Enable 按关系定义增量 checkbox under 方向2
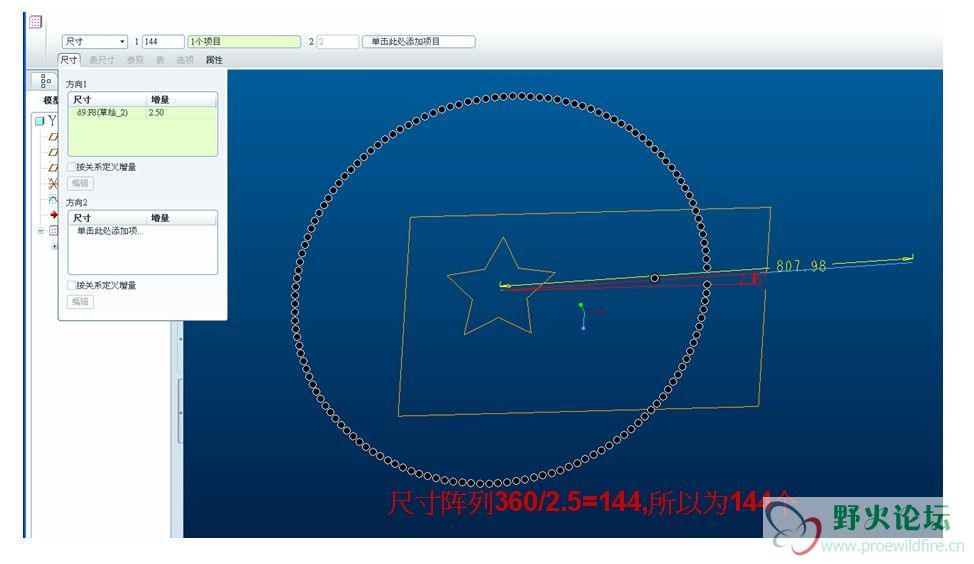974x564 pixels. [x=71, y=285]
